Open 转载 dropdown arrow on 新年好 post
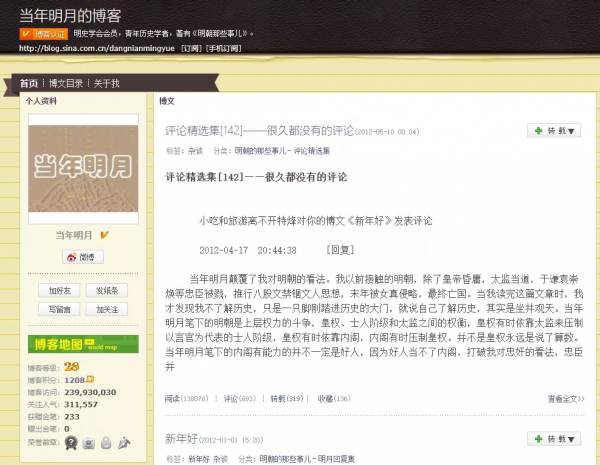The height and width of the screenshot is (465, 600). [571, 439]
